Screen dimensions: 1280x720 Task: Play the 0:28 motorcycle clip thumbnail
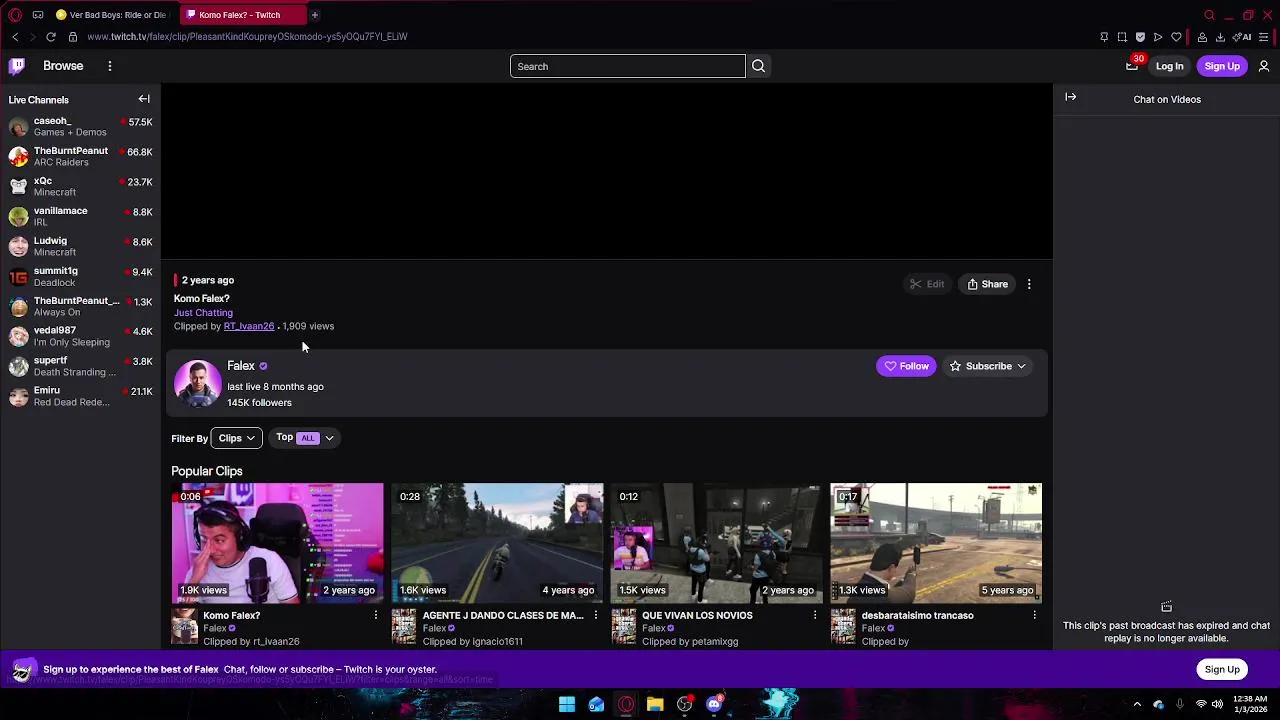point(497,543)
